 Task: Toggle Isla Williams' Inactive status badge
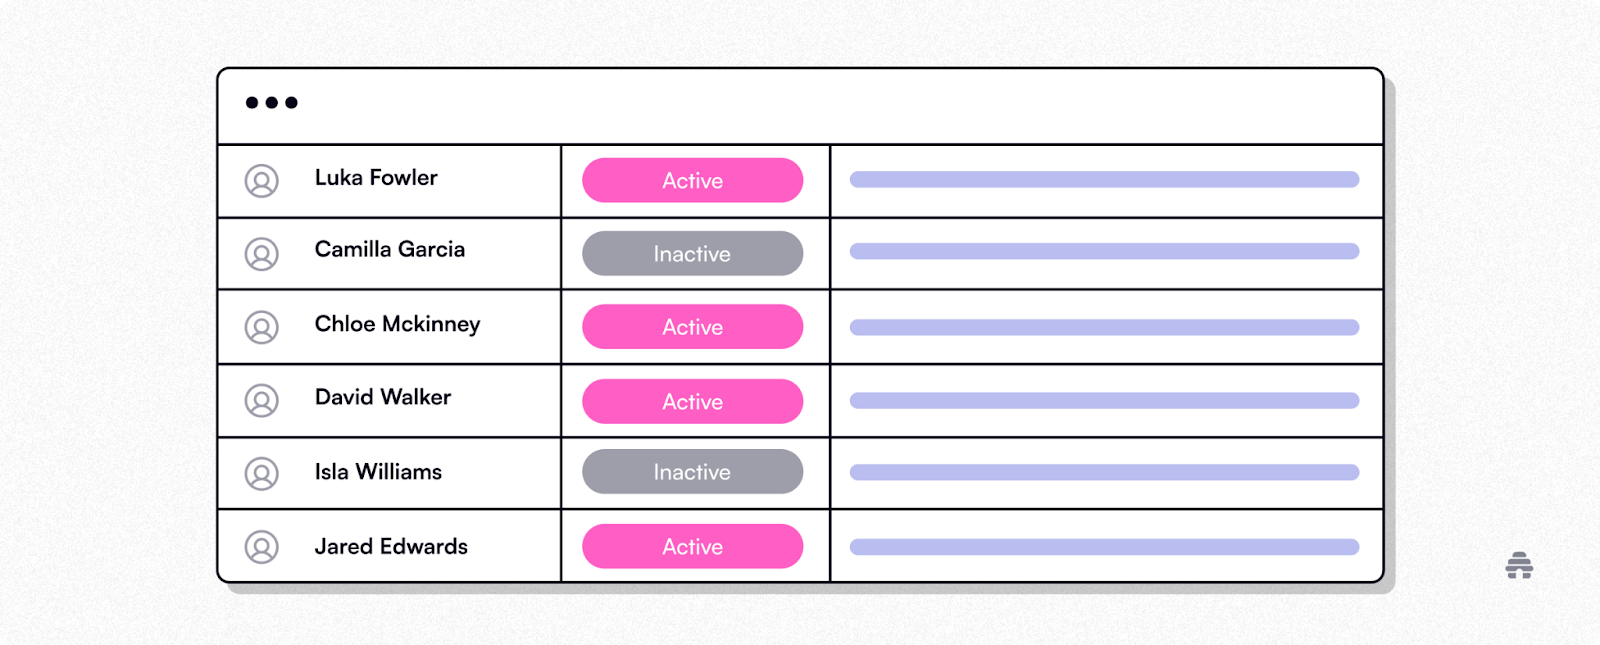tap(693, 471)
